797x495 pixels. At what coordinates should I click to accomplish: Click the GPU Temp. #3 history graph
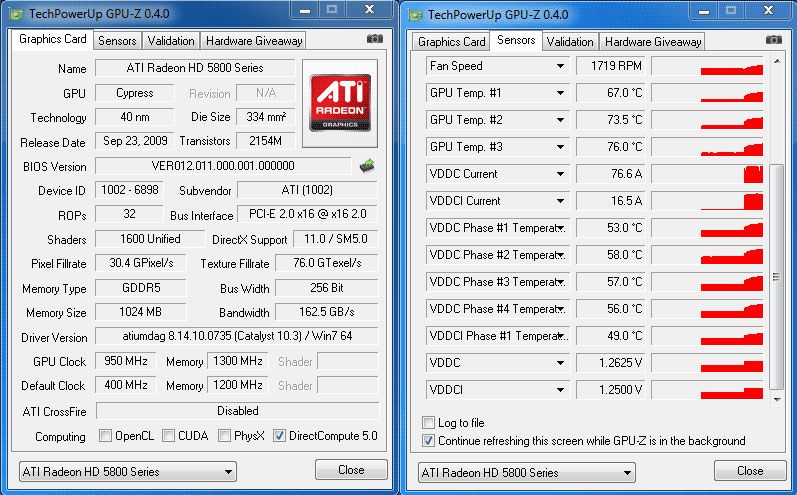click(x=708, y=147)
